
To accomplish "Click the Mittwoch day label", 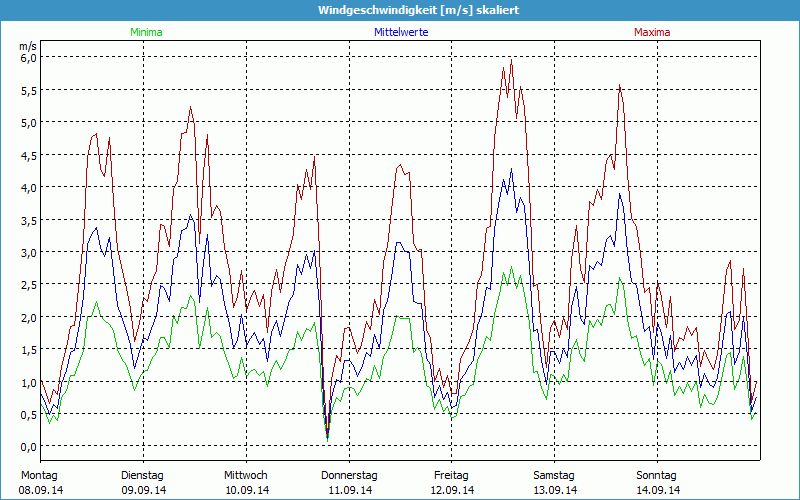I will coord(246,476).
